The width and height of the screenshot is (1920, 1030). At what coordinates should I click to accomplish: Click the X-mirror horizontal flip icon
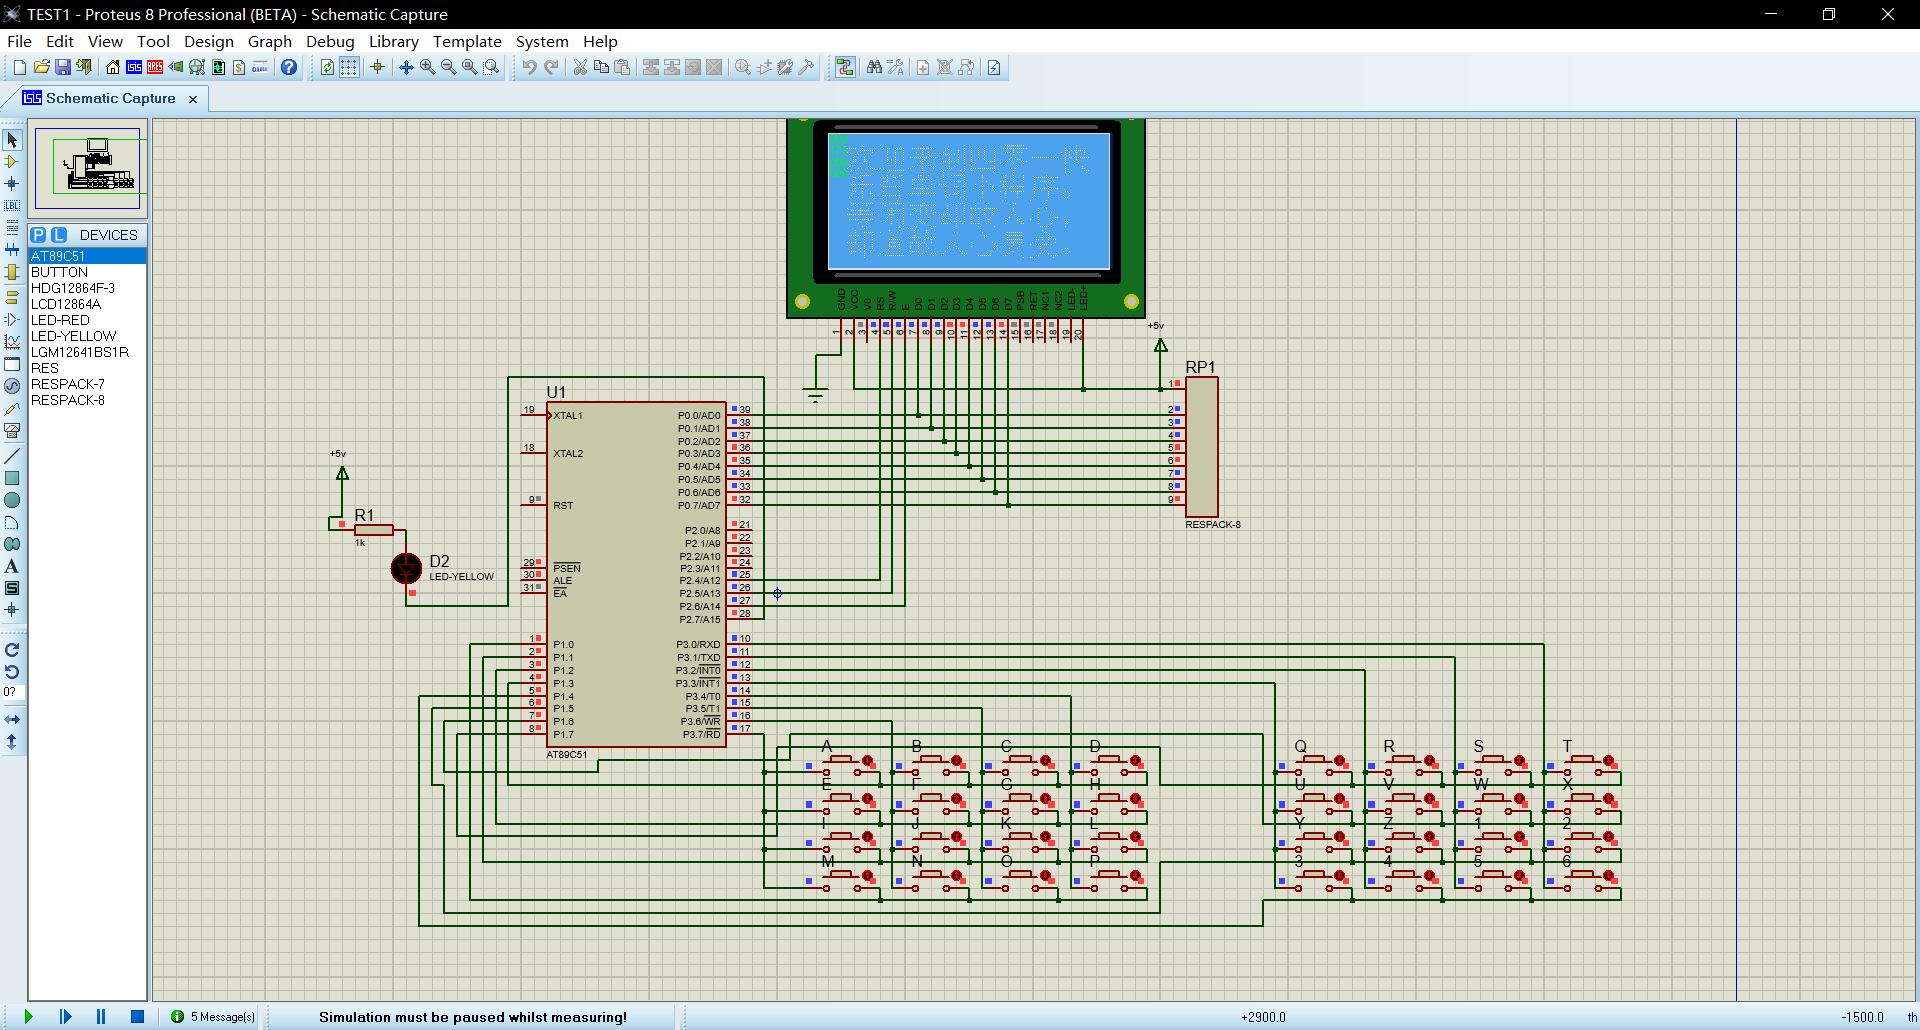[12, 719]
